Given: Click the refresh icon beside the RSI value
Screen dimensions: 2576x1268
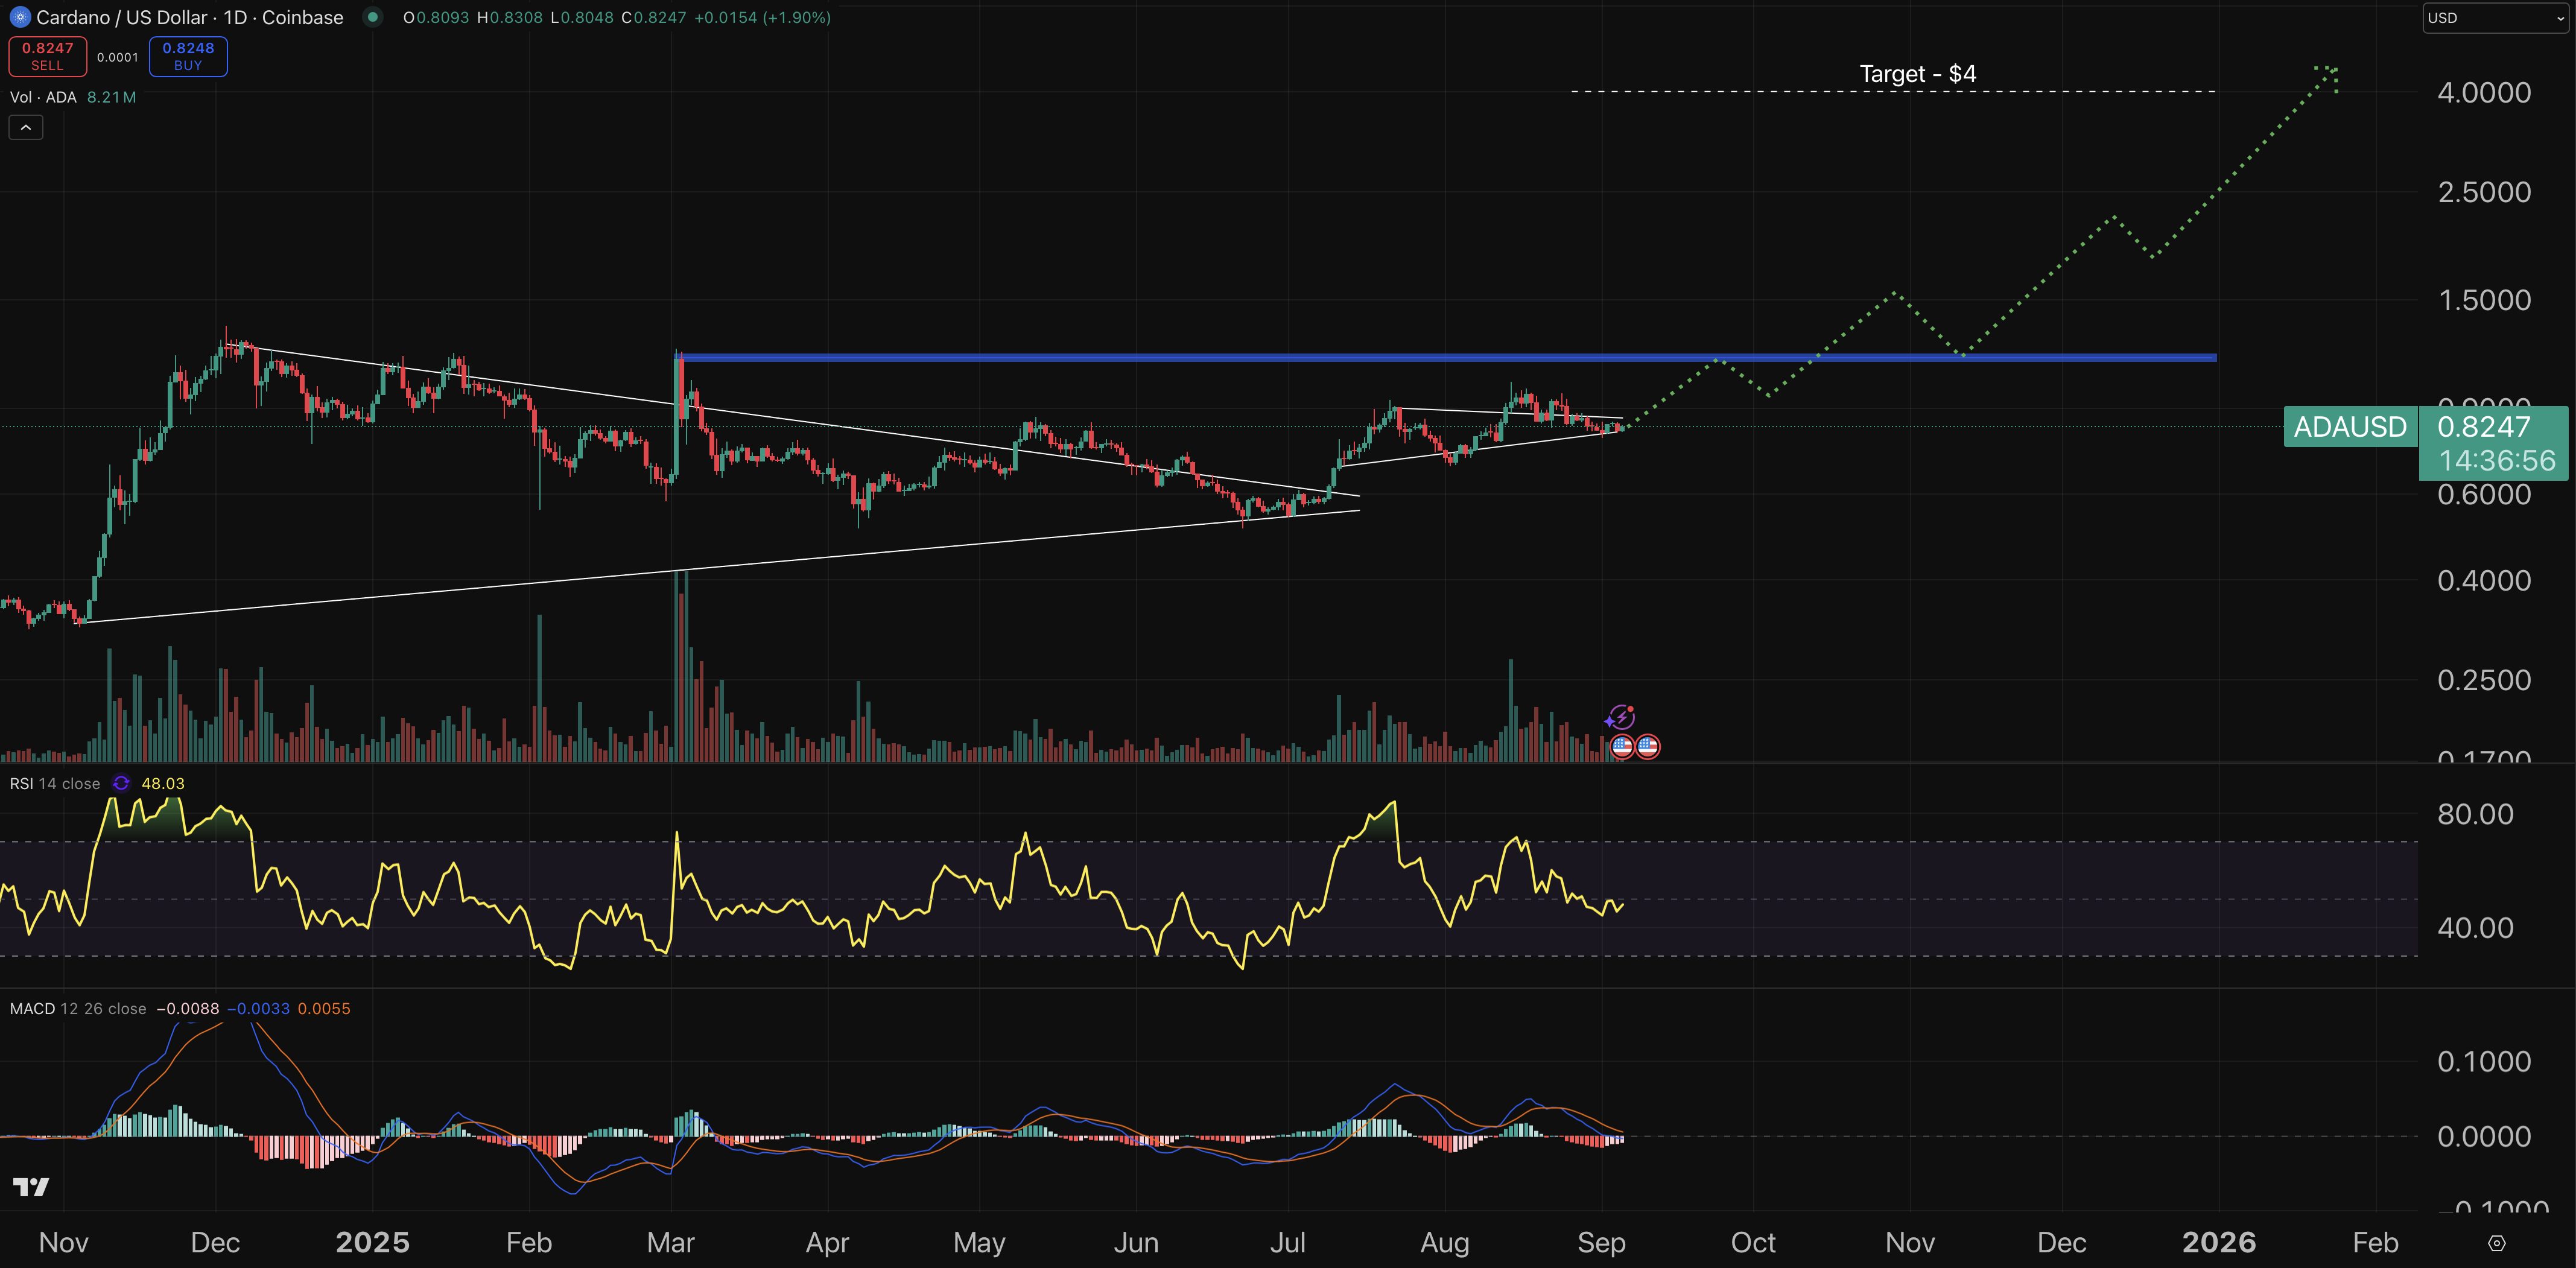Looking at the screenshot, I should (121, 784).
